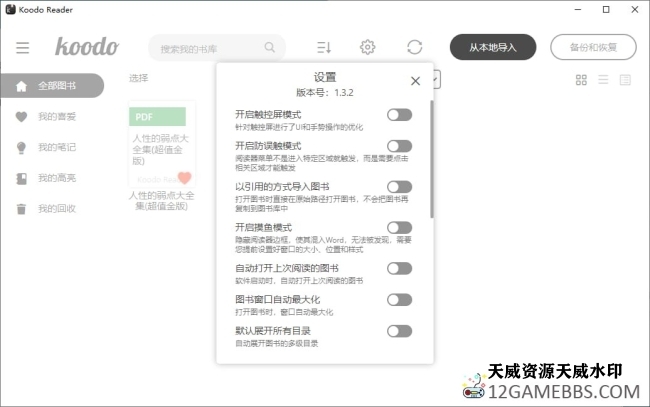650x407 pixels.
Task: Enable 开启触控屏模式 toggle
Action: pyautogui.click(x=399, y=115)
